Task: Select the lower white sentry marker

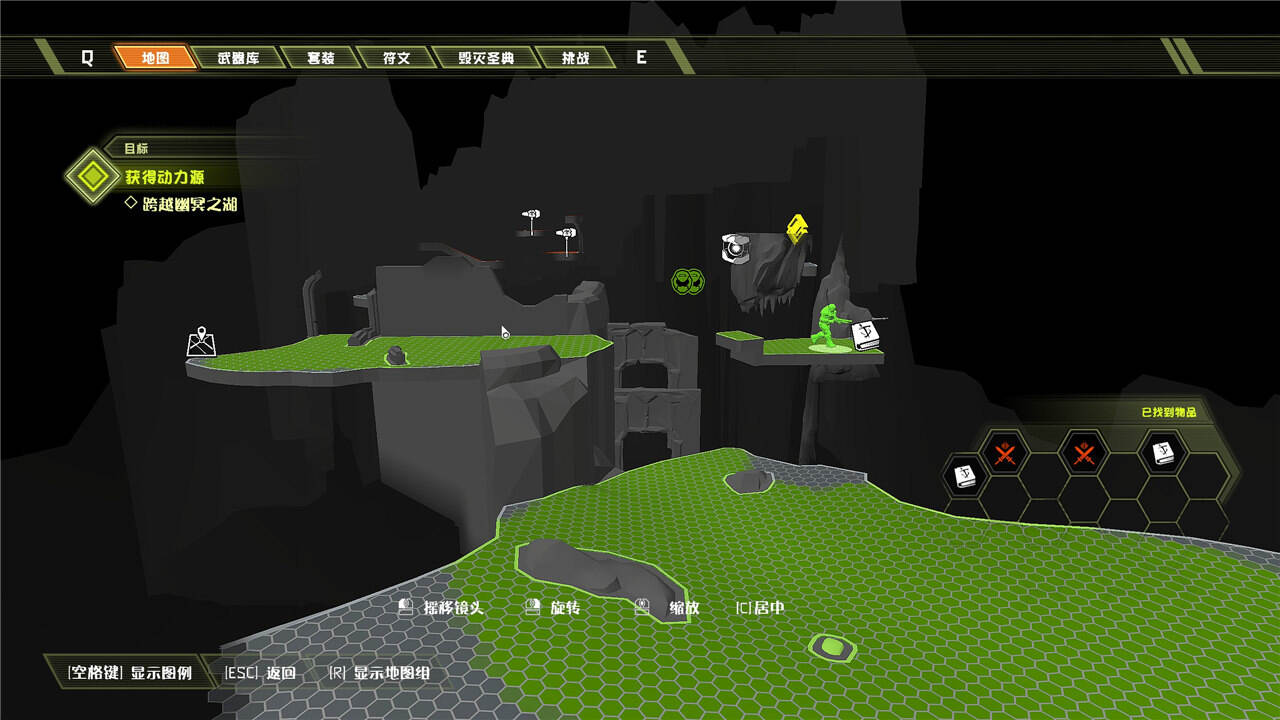Action: point(566,235)
